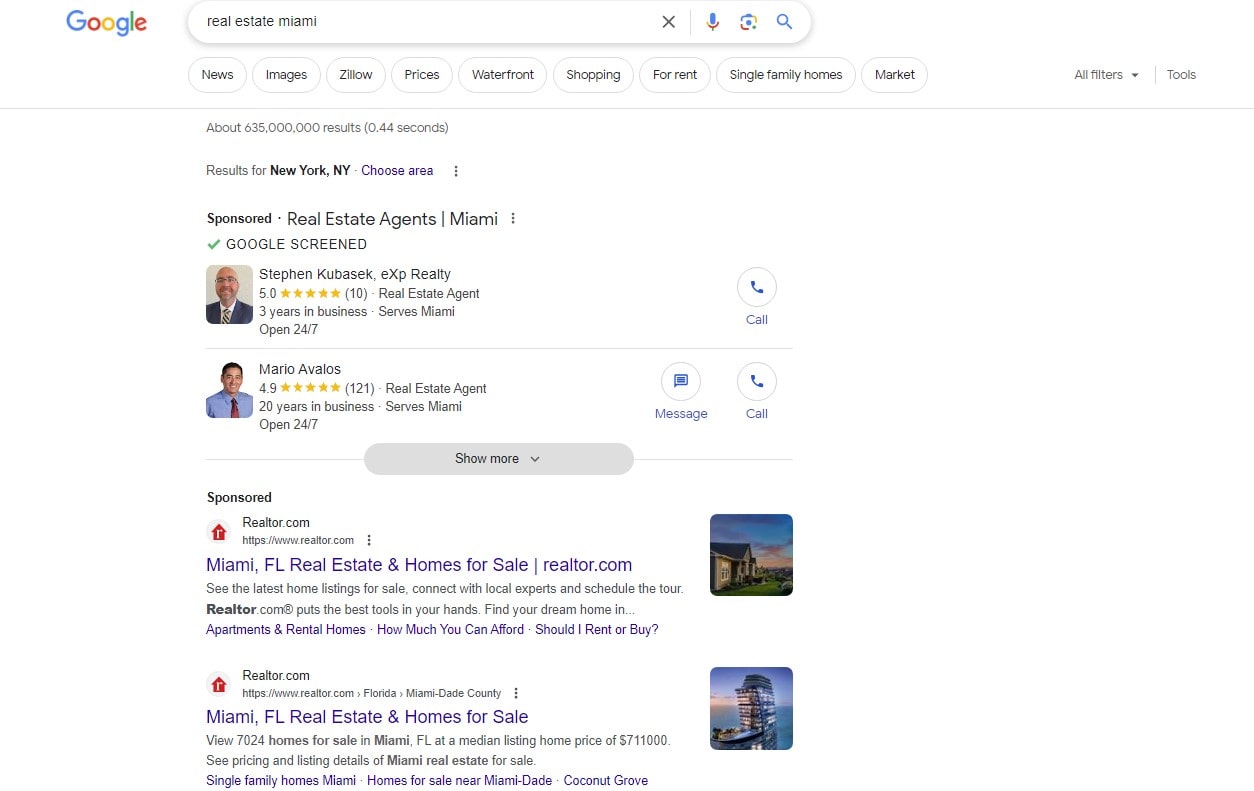This screenshot has width=1254, height=791.
Task: Select the For rent filter chip
Action: [x=675, y=75]
